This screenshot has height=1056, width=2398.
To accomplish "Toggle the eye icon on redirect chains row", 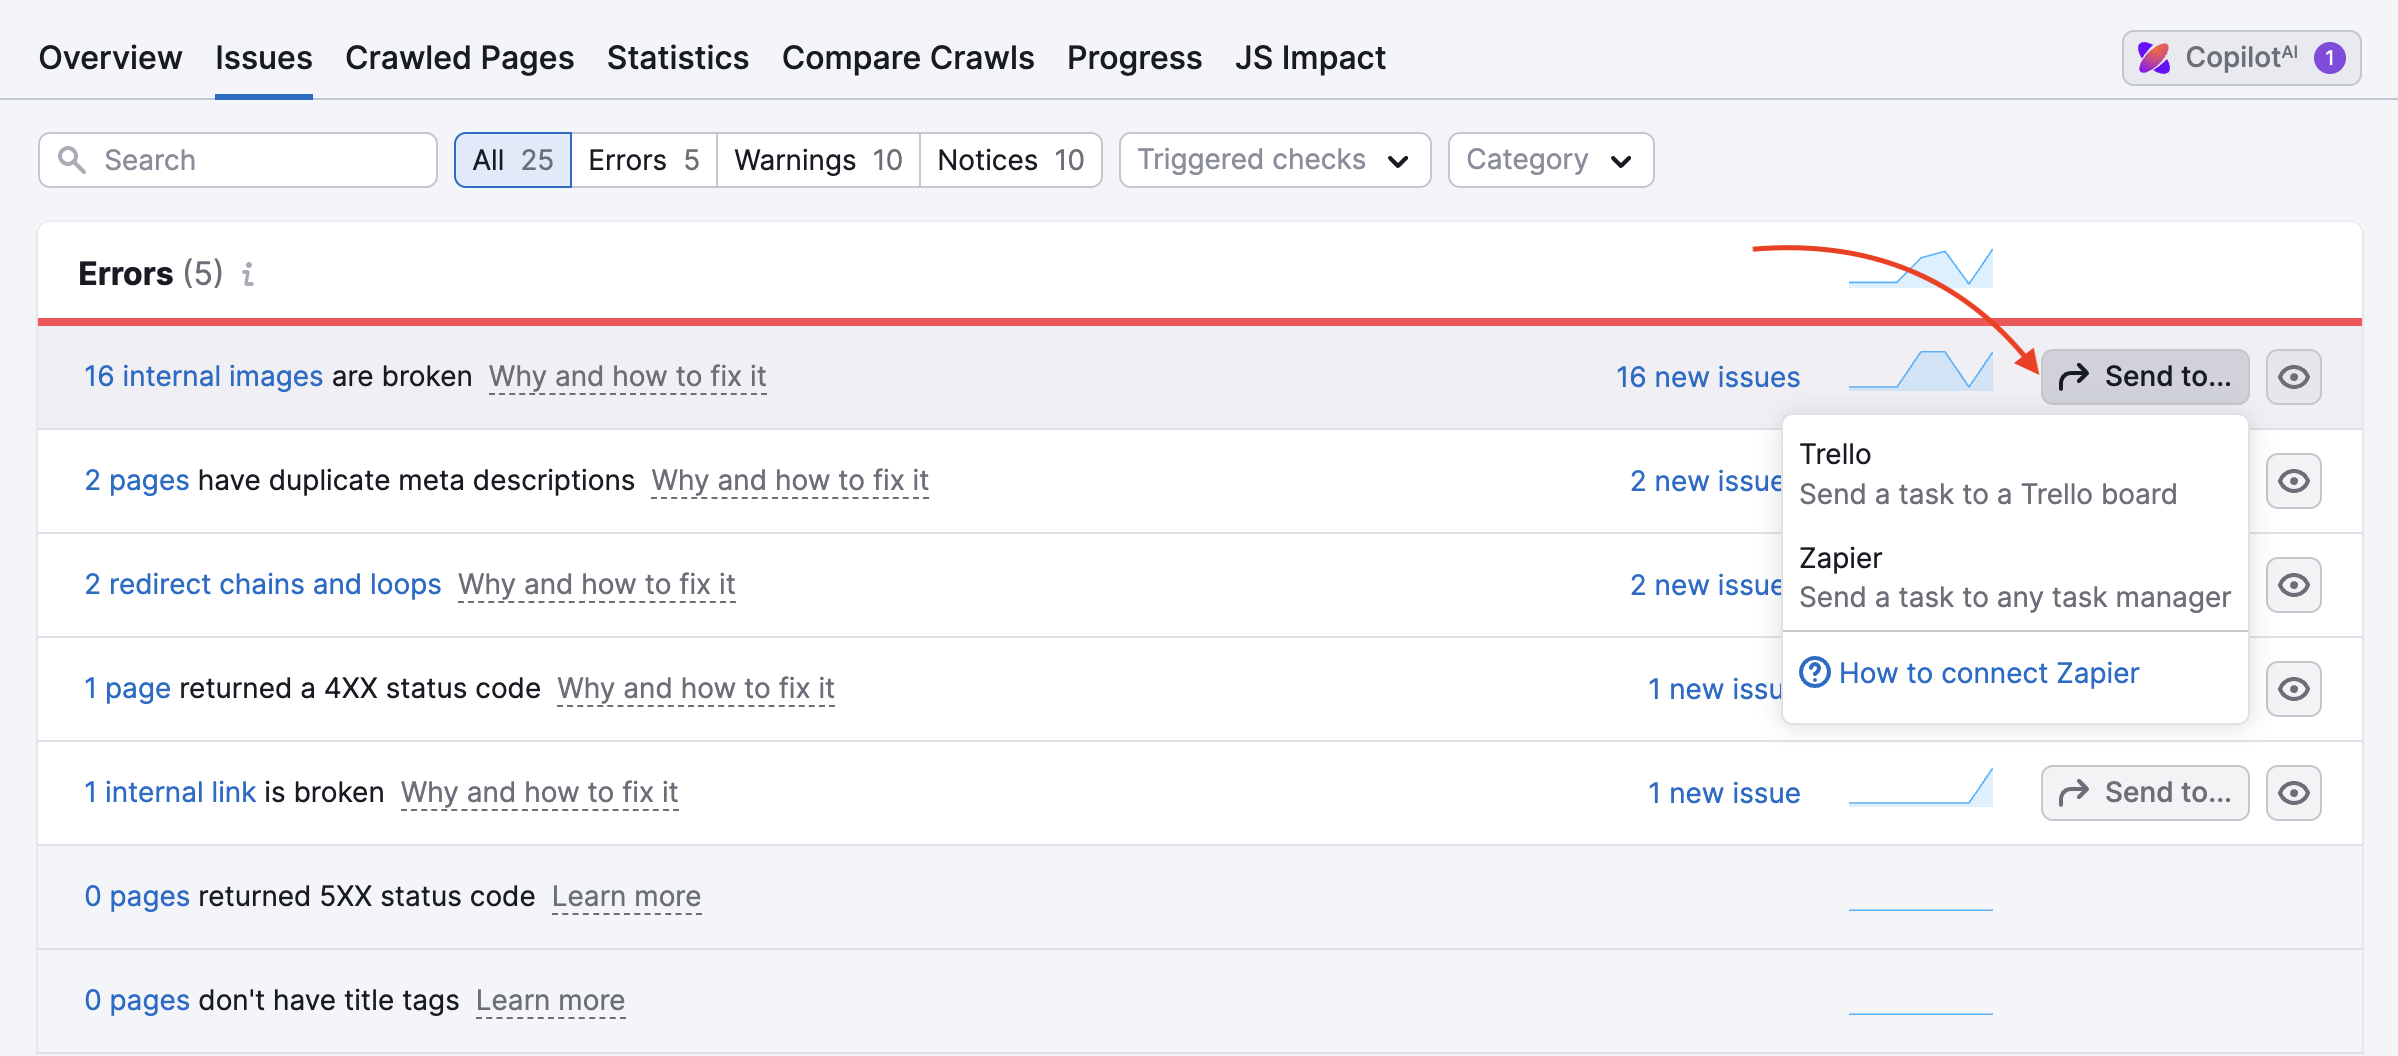I will pos(2293,584).
